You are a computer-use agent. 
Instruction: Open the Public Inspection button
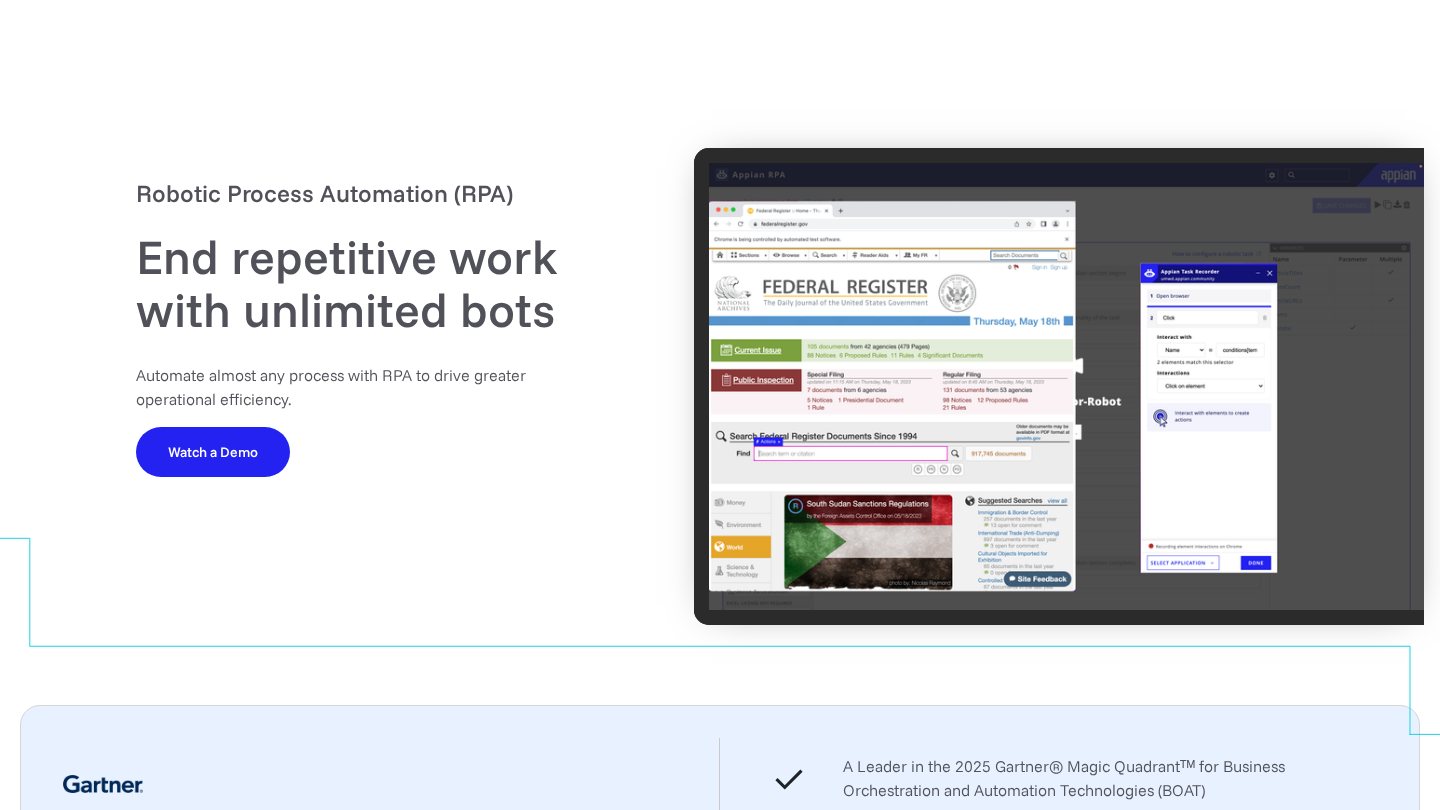tap(756, 380)
